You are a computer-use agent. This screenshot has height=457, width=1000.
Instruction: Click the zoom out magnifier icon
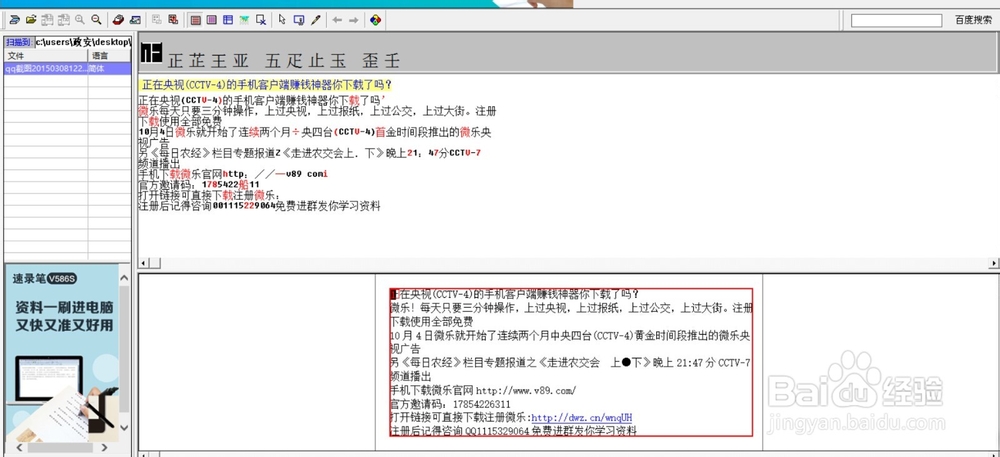[96, 20]
